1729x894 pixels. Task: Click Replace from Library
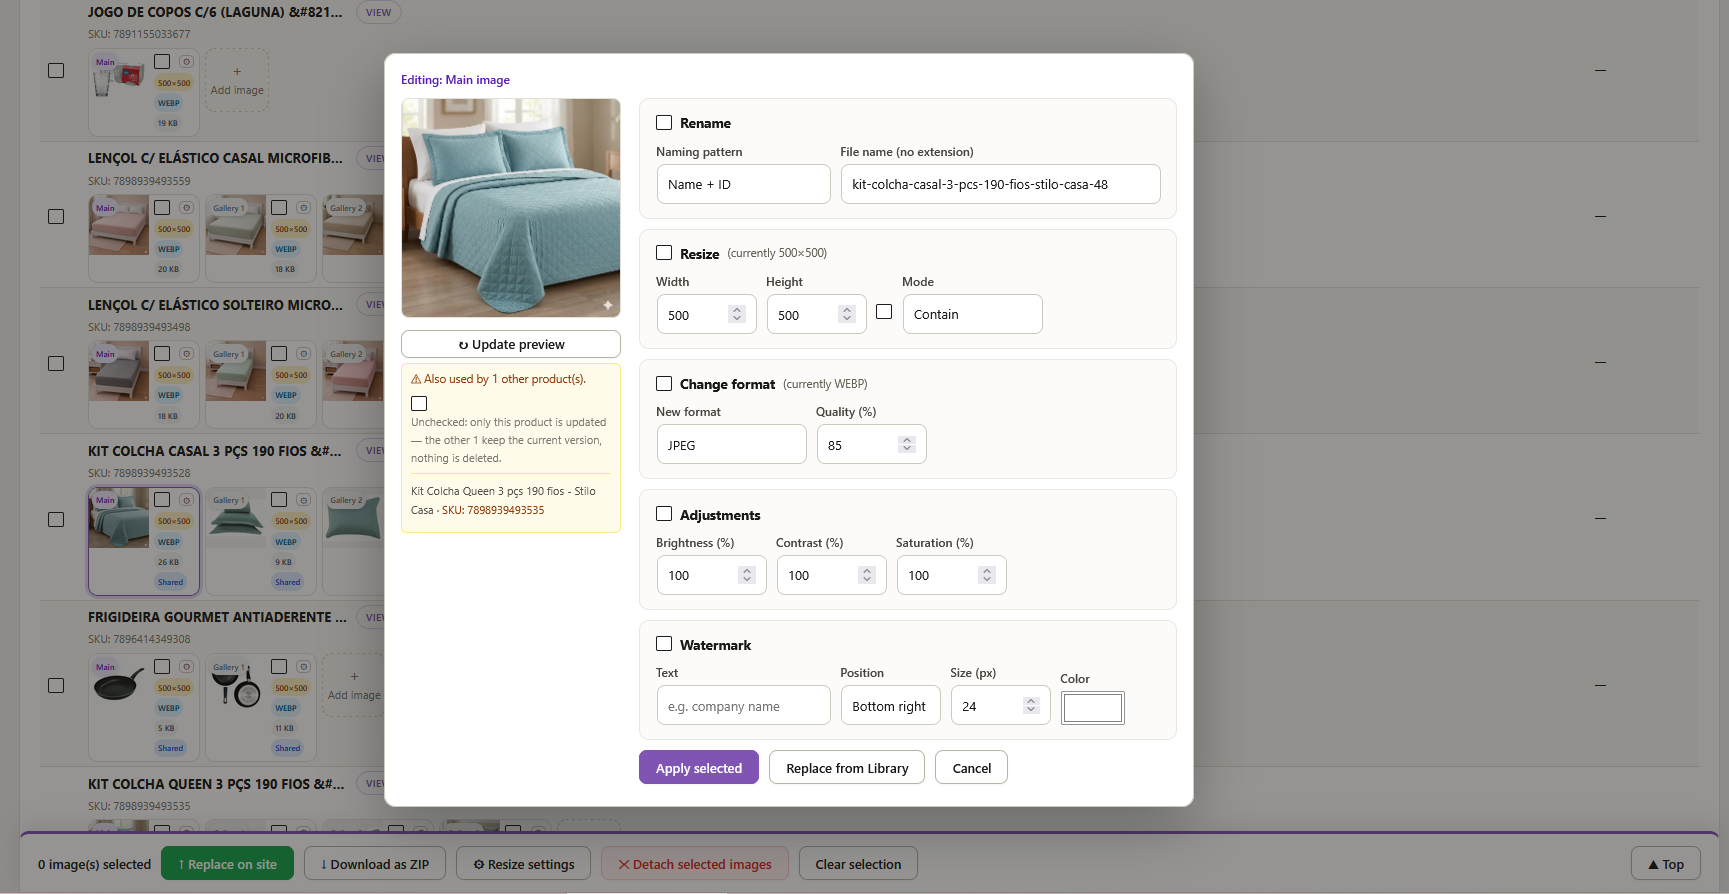pyautogui.click(x=847, y=768)
